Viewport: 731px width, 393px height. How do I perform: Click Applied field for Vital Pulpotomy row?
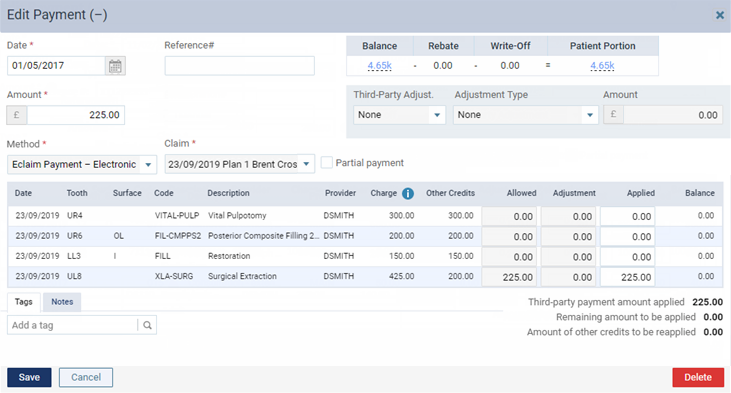[x=628, y=217]
